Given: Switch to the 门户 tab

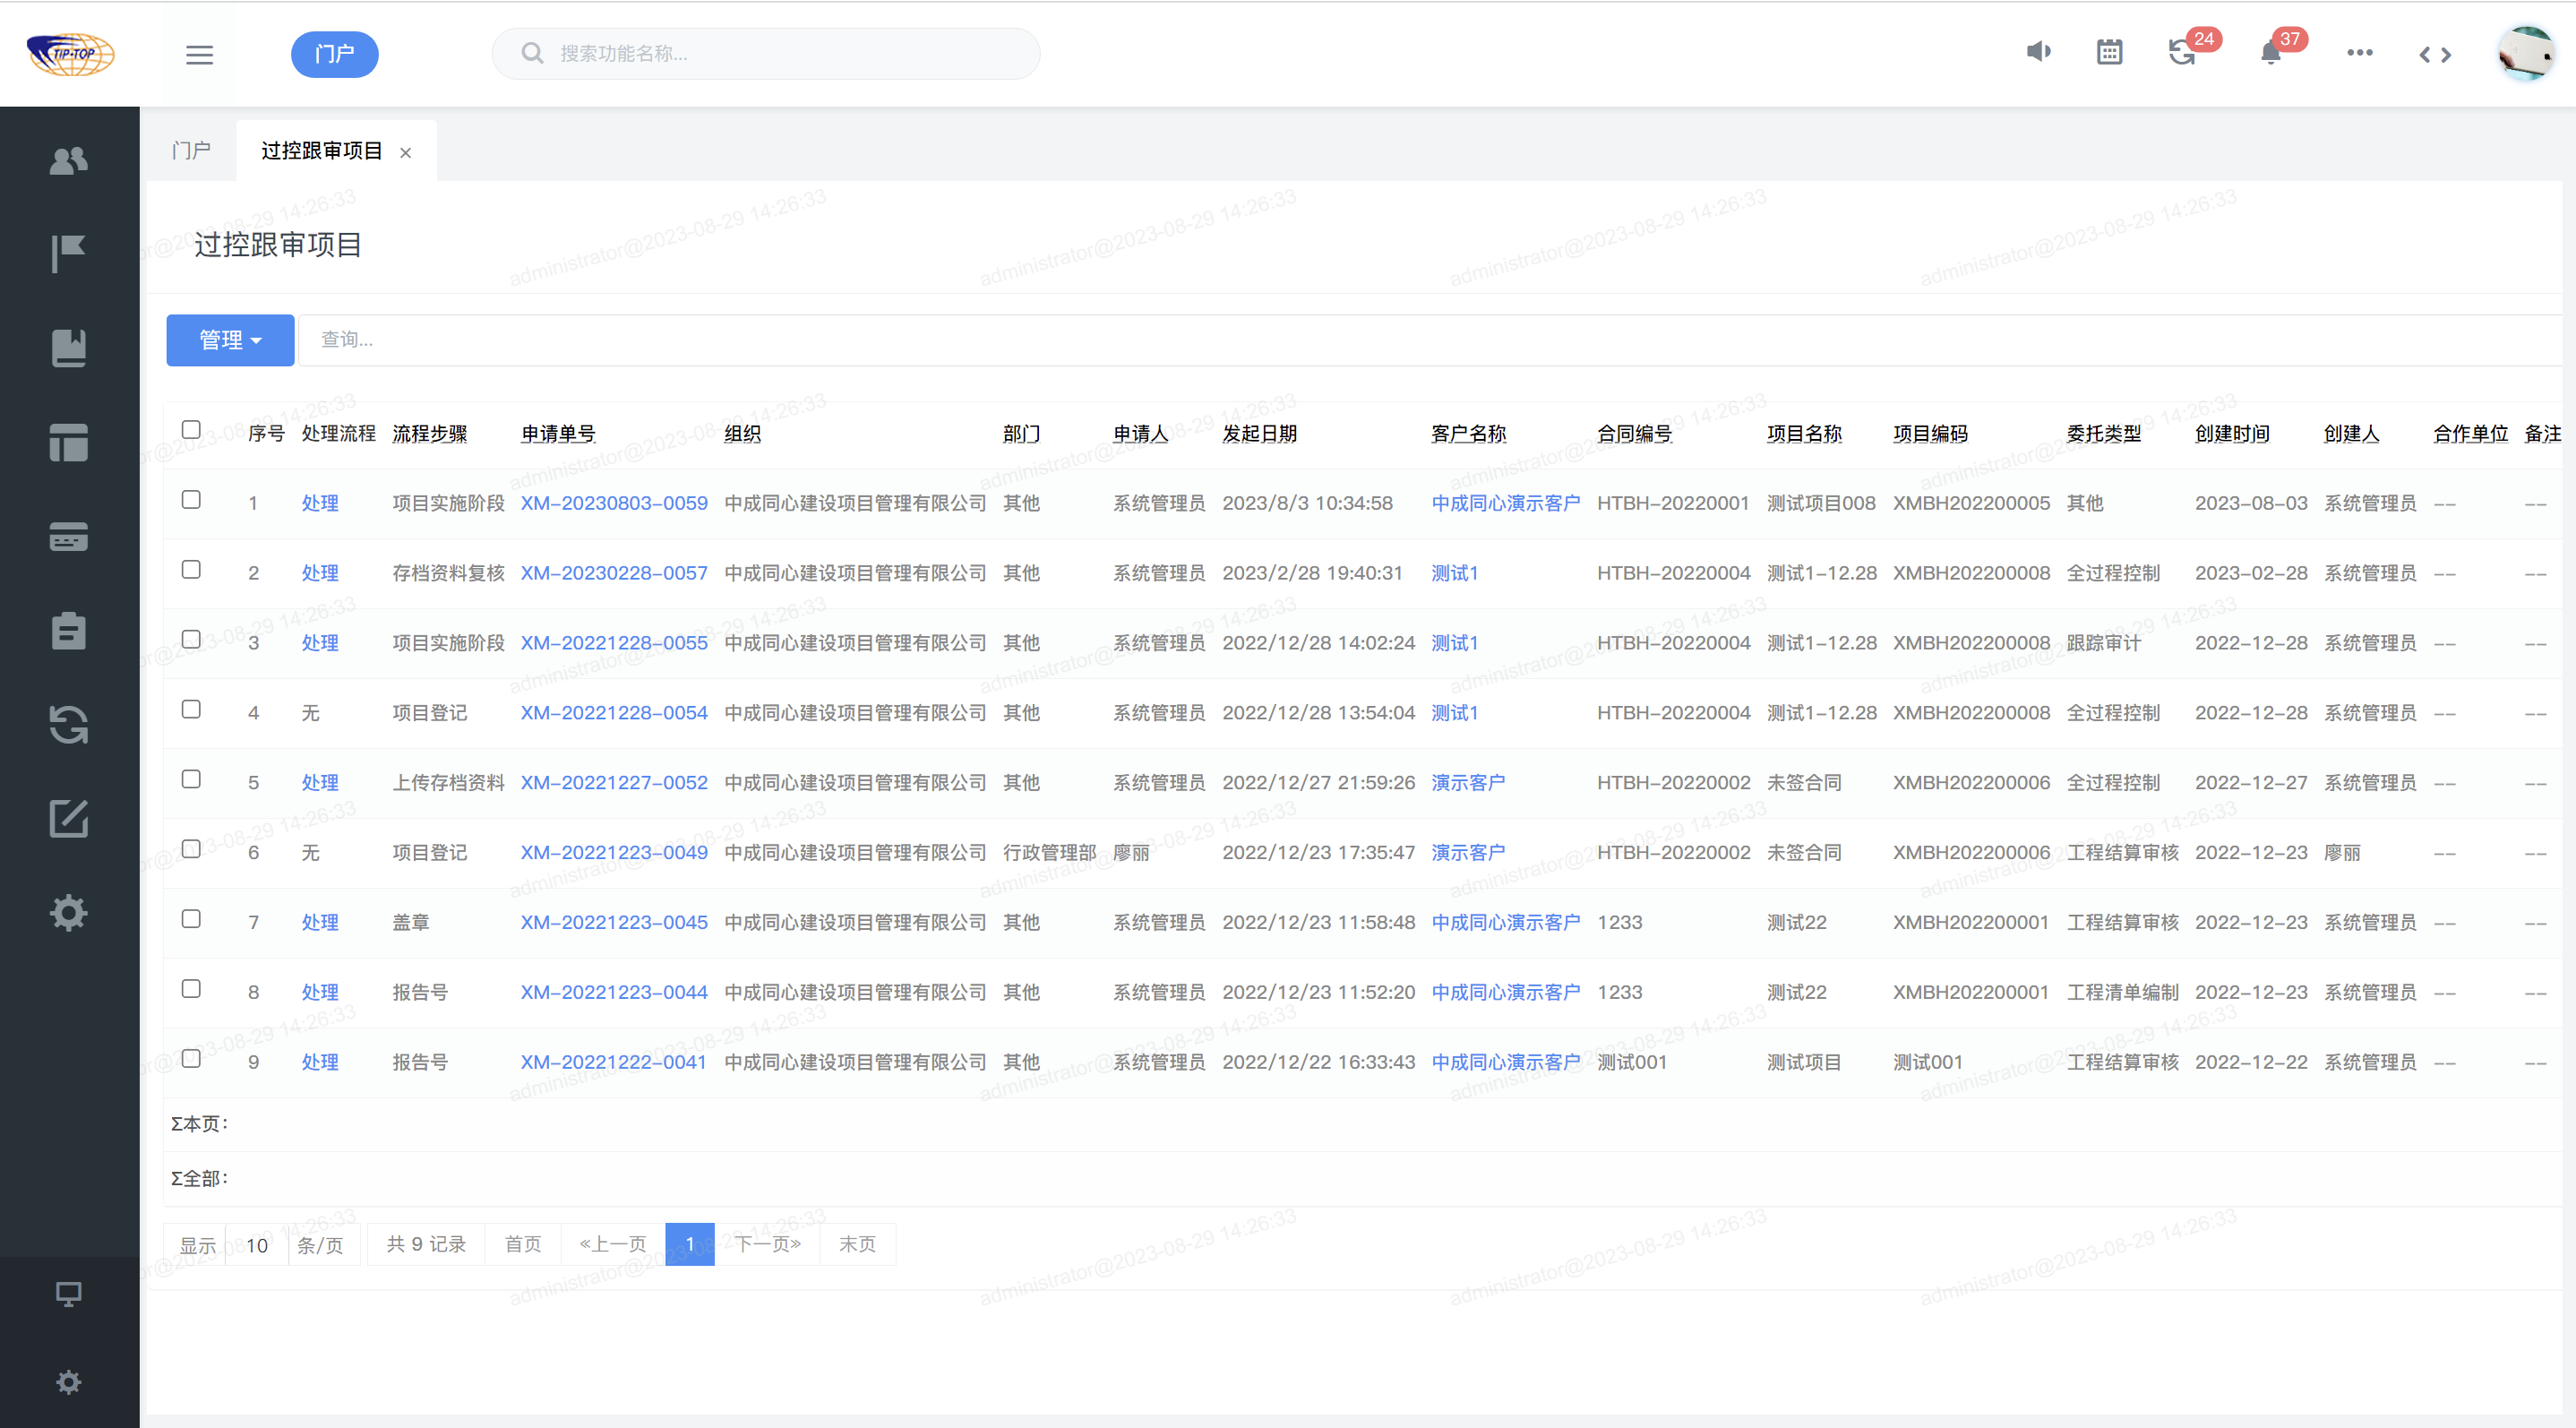Looking at the screenshot, I should (x=191, y=151).
